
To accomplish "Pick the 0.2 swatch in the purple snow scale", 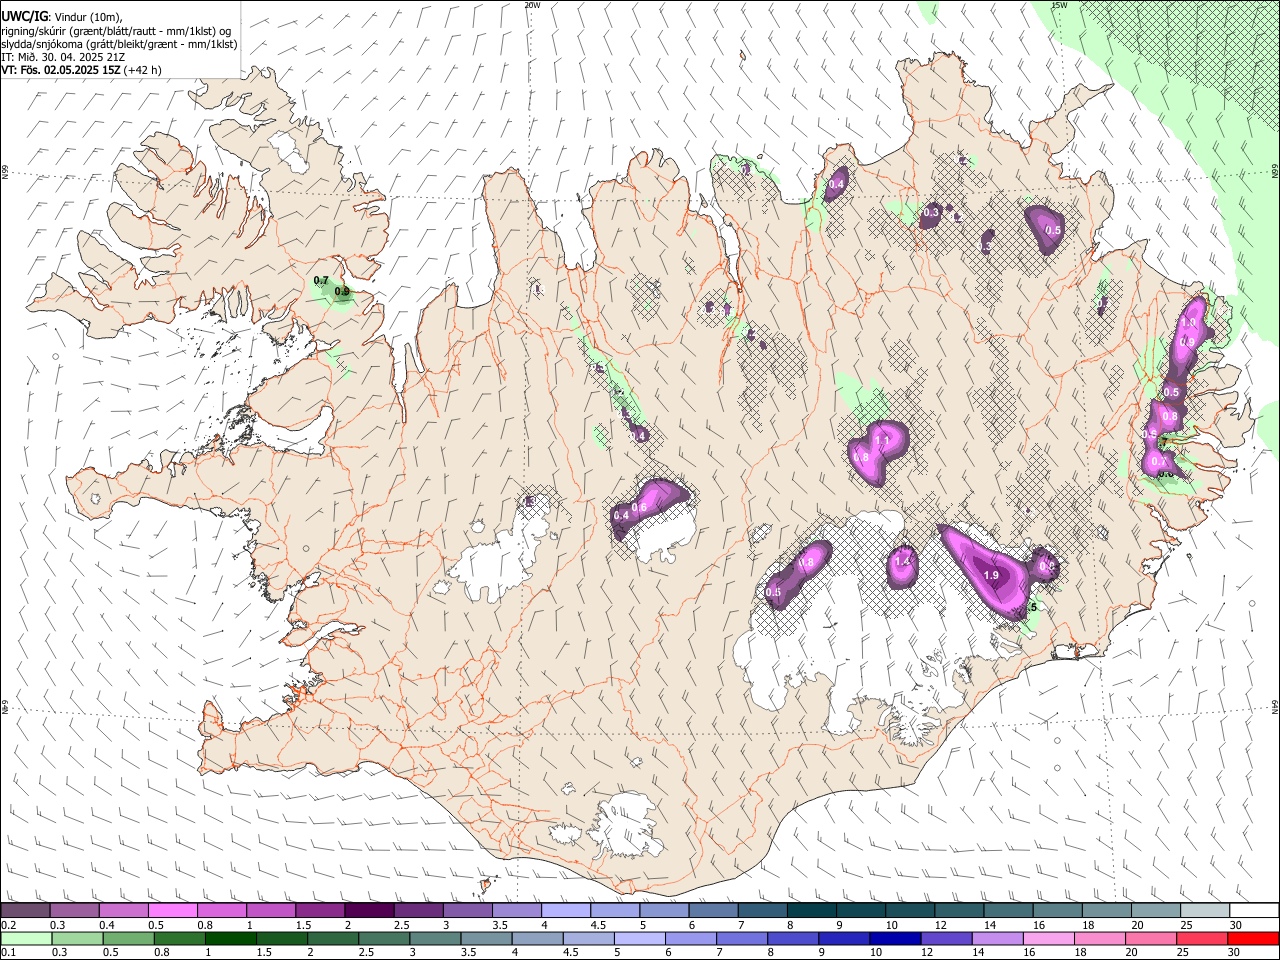I will 25,911.
